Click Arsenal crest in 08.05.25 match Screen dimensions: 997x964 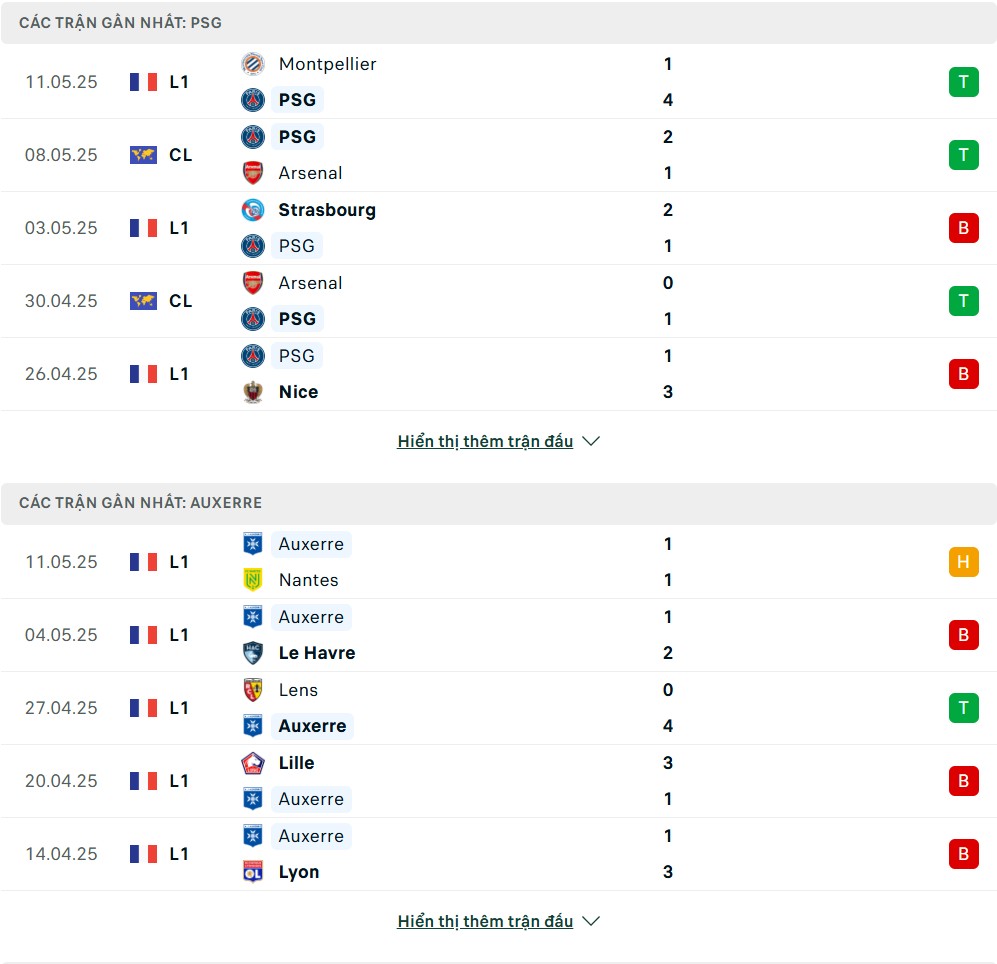pyautogui.click(x=253, y=173)
